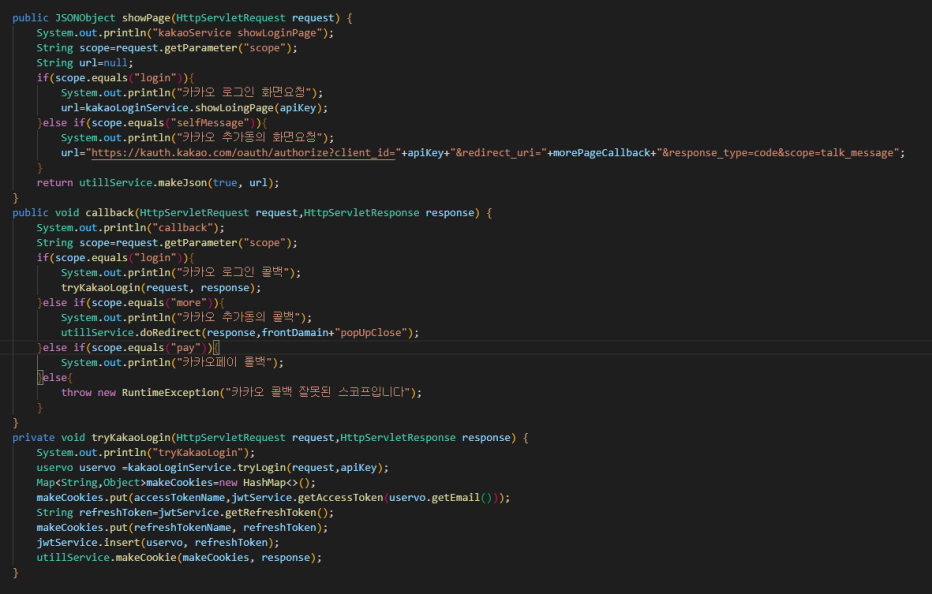Click JSONObject return type
The width and height of the screenshot is (932, 594).
click(85, 18)
